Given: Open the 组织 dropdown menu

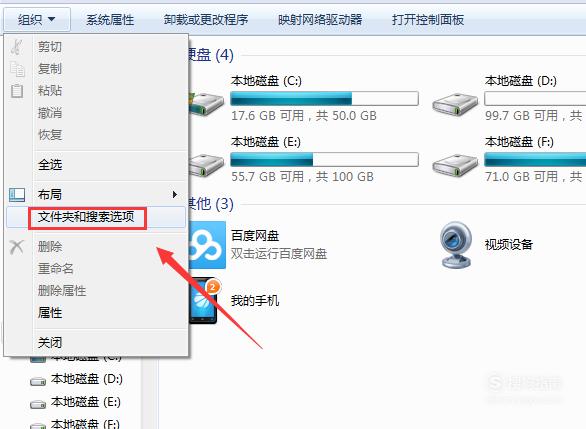Looking at the screenshot, I should coord(37,19).
